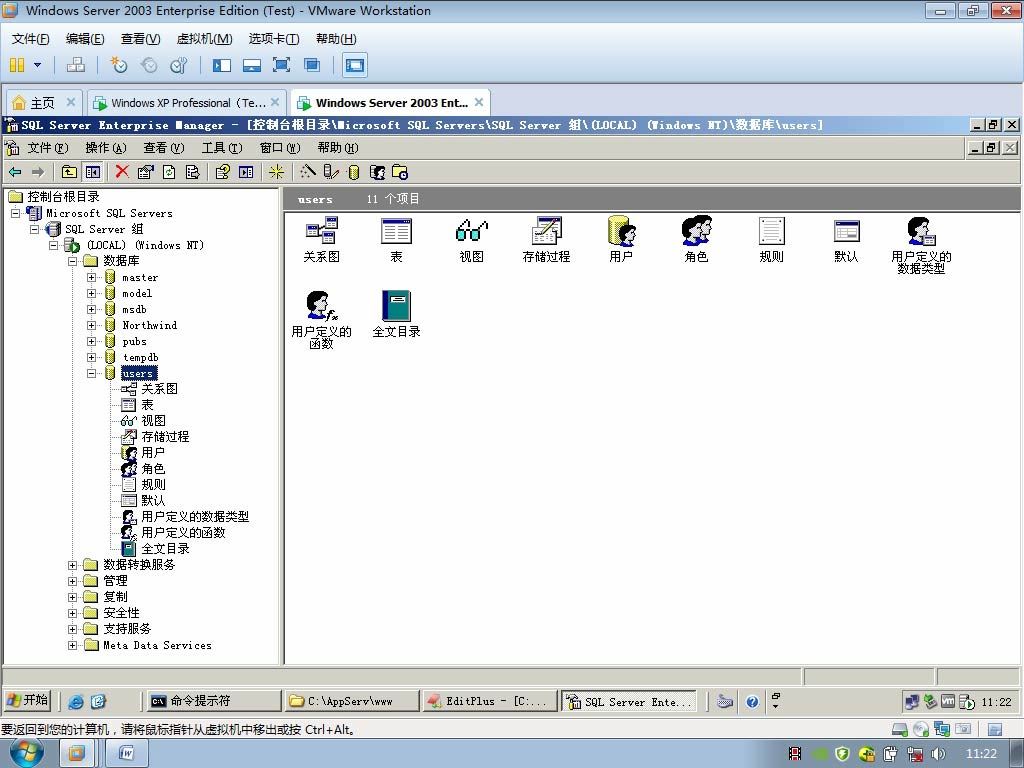Click the Help question-mark toolbar icon
This screenshot has height=768, width=1024.
pos(223,172)
